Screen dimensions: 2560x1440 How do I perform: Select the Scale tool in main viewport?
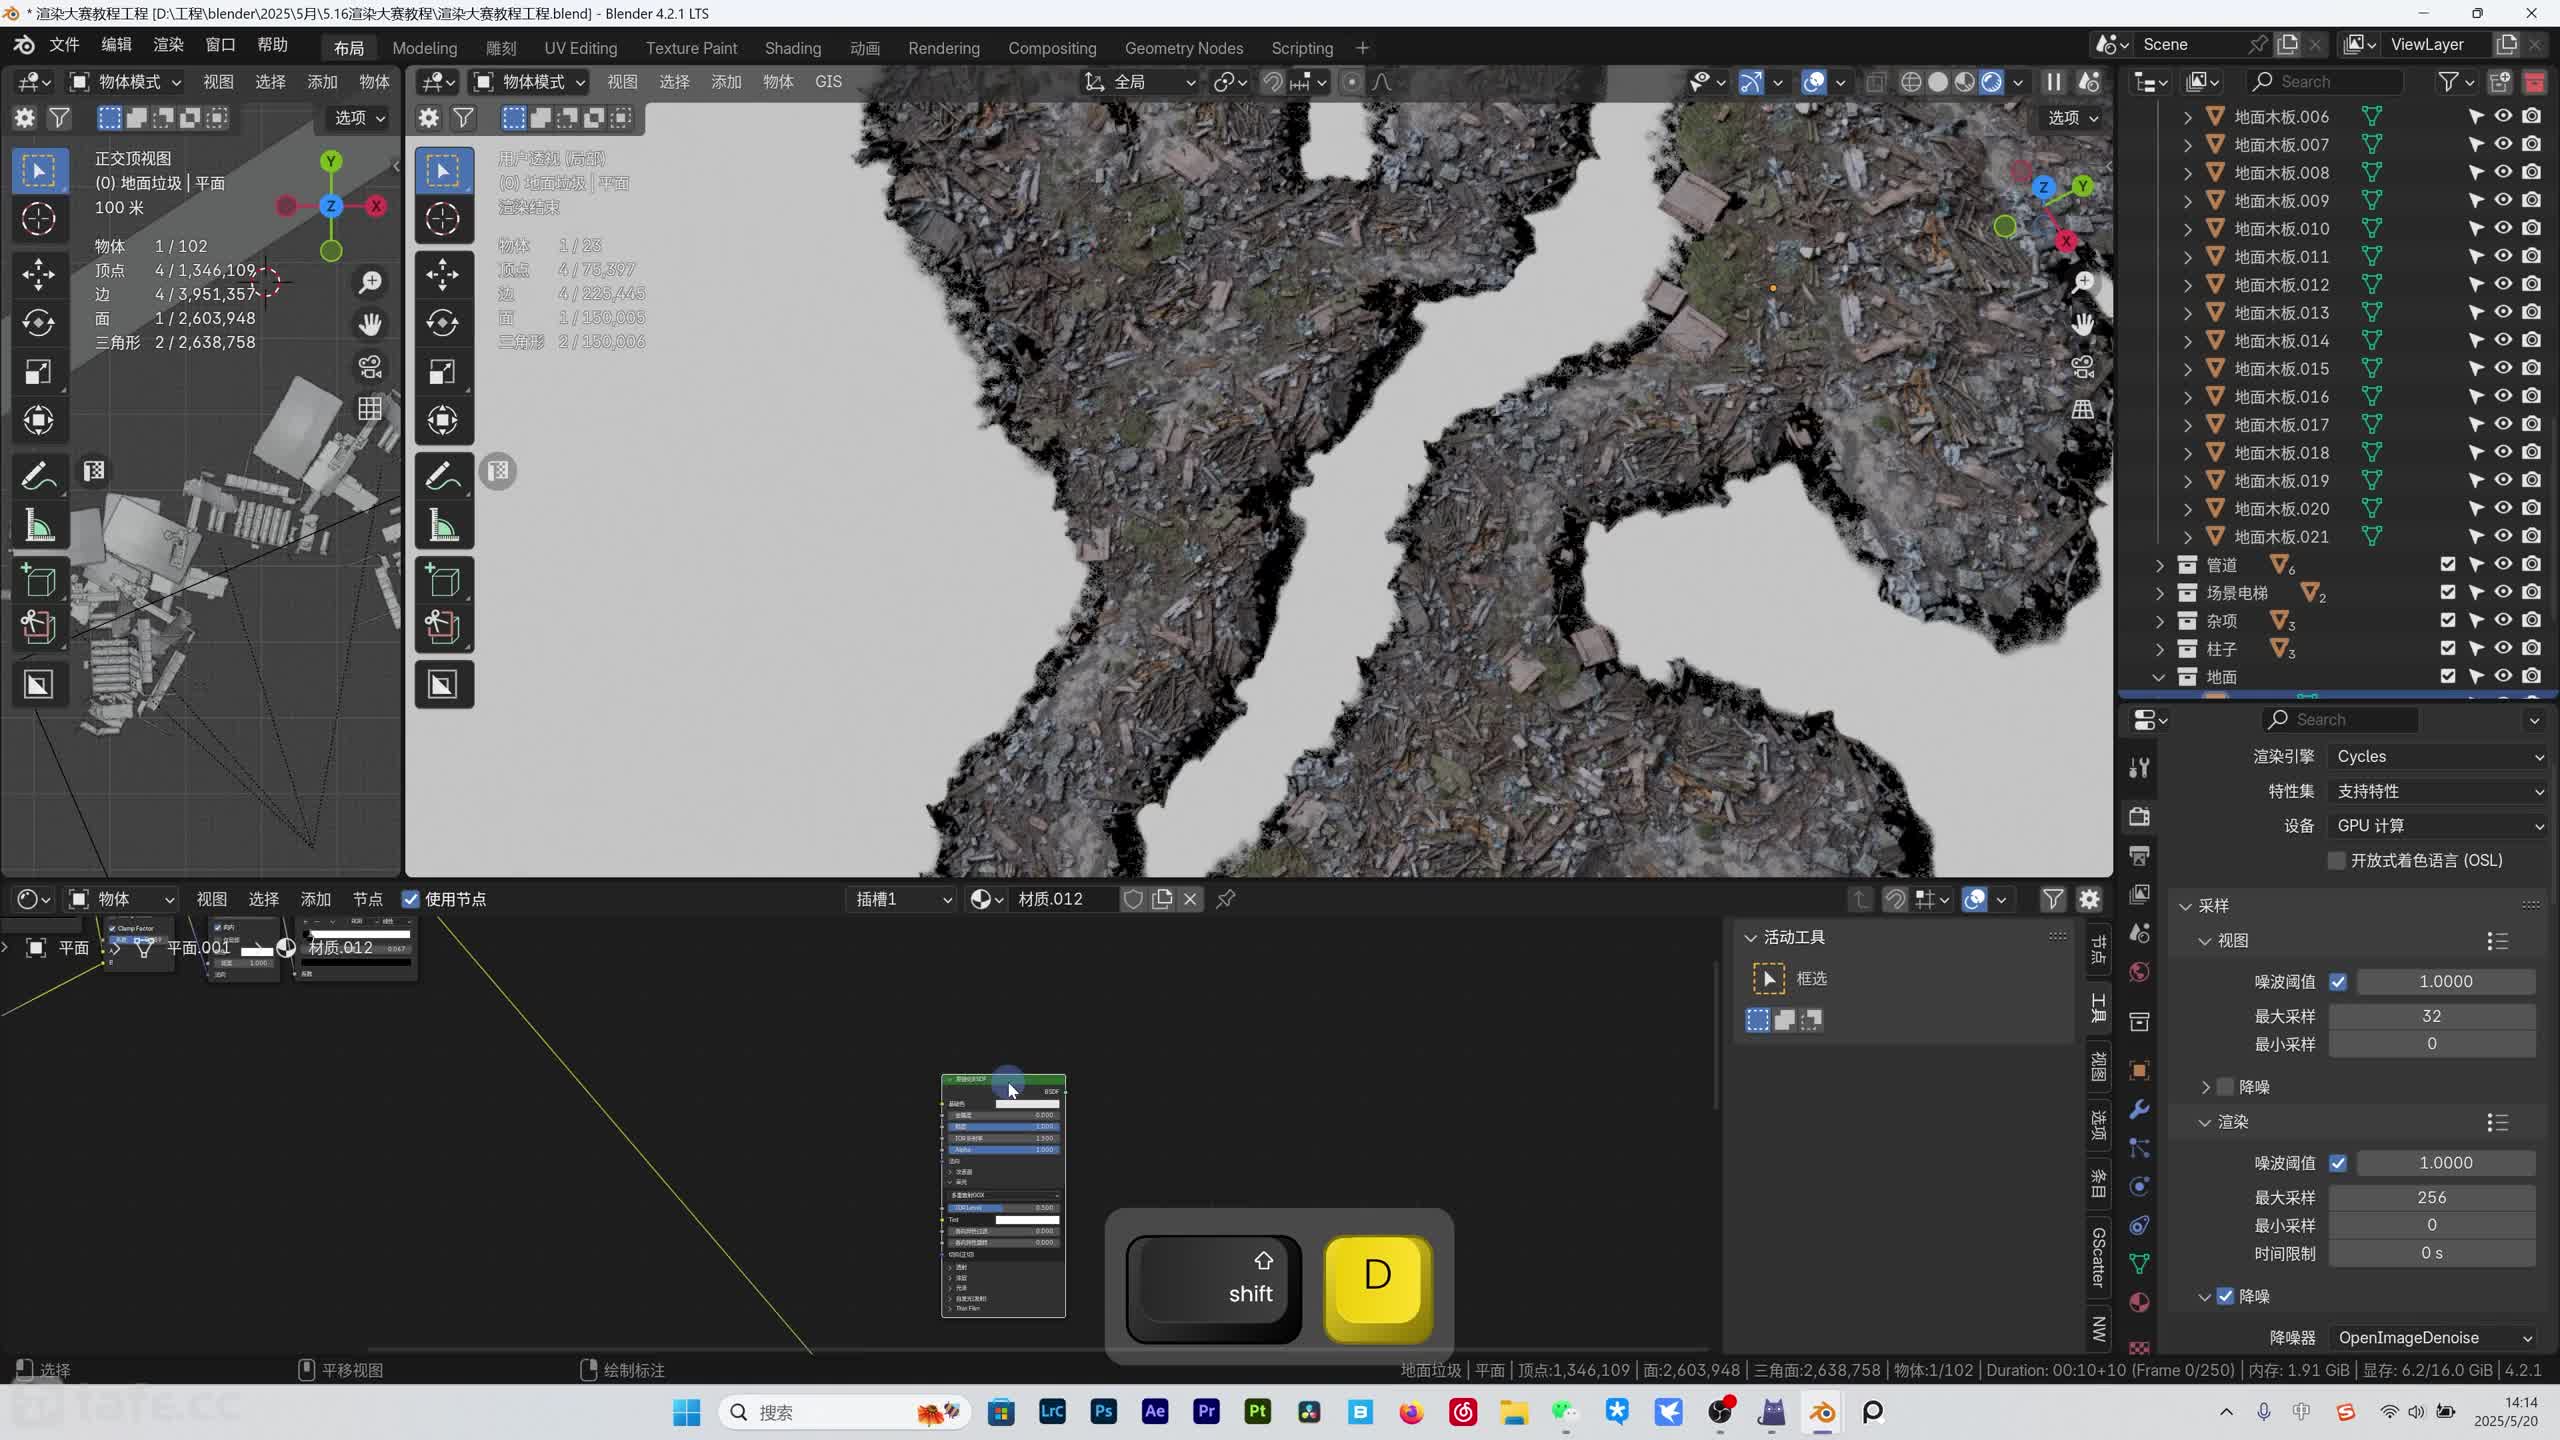coord(443,372)
